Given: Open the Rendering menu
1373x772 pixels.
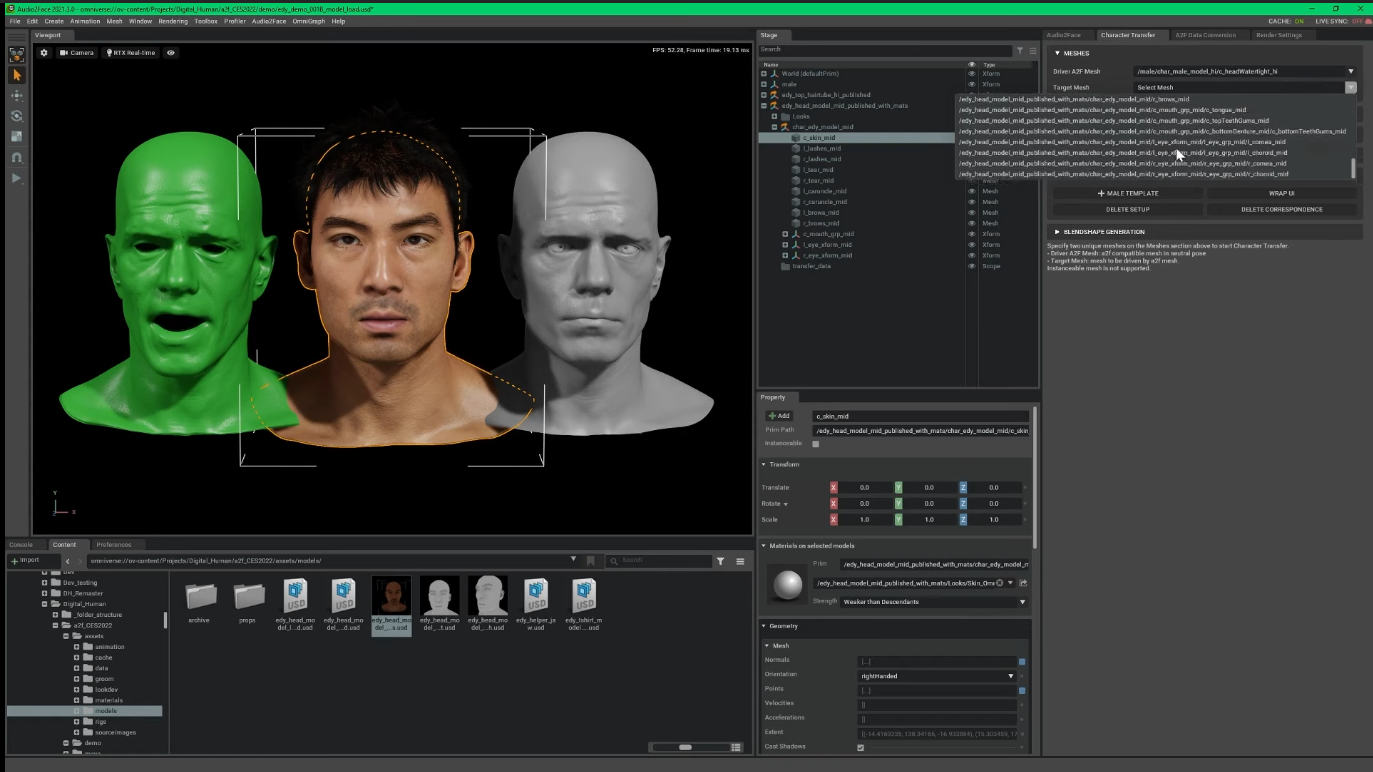Looking at the screenshot, I should click(173, 21).
